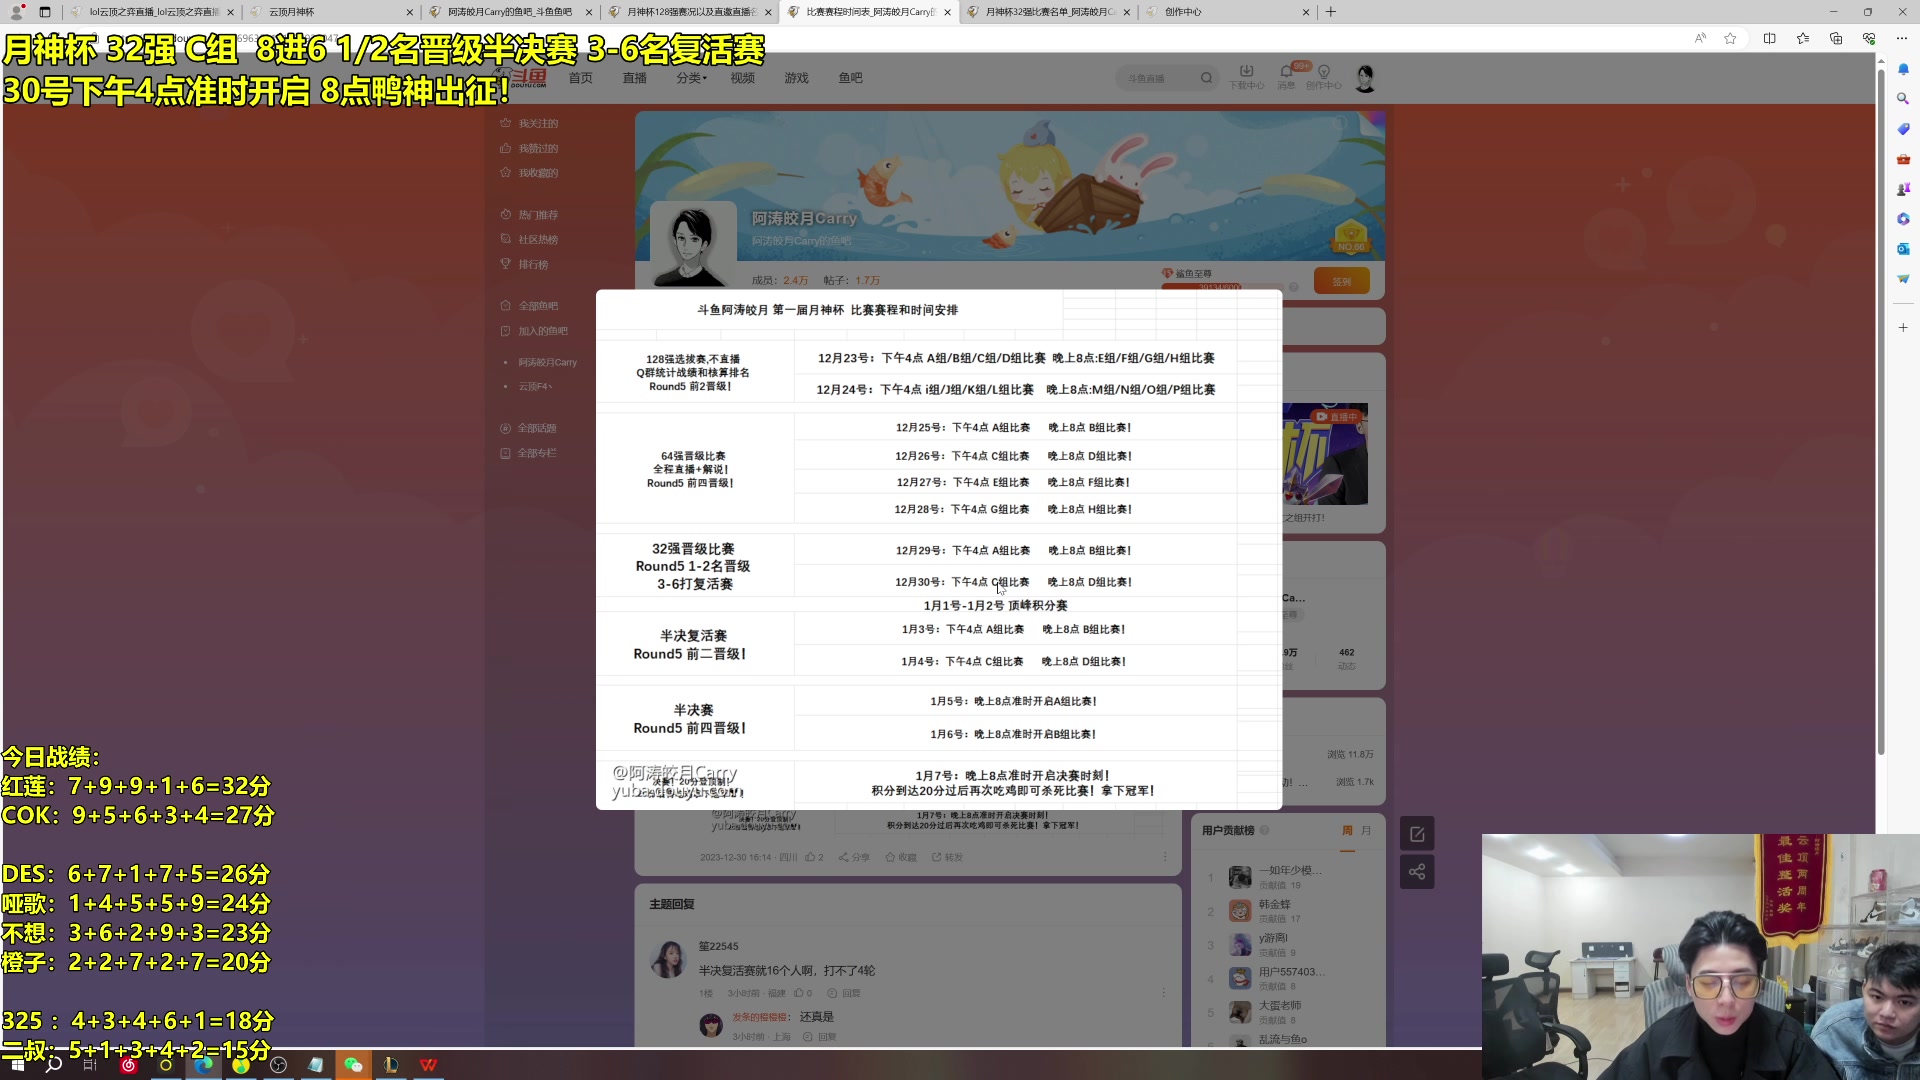Open the Edge settings and more menu
Image resolution: width=1920 pixels, height=1080 pixels.
(x=1902, y=38)
